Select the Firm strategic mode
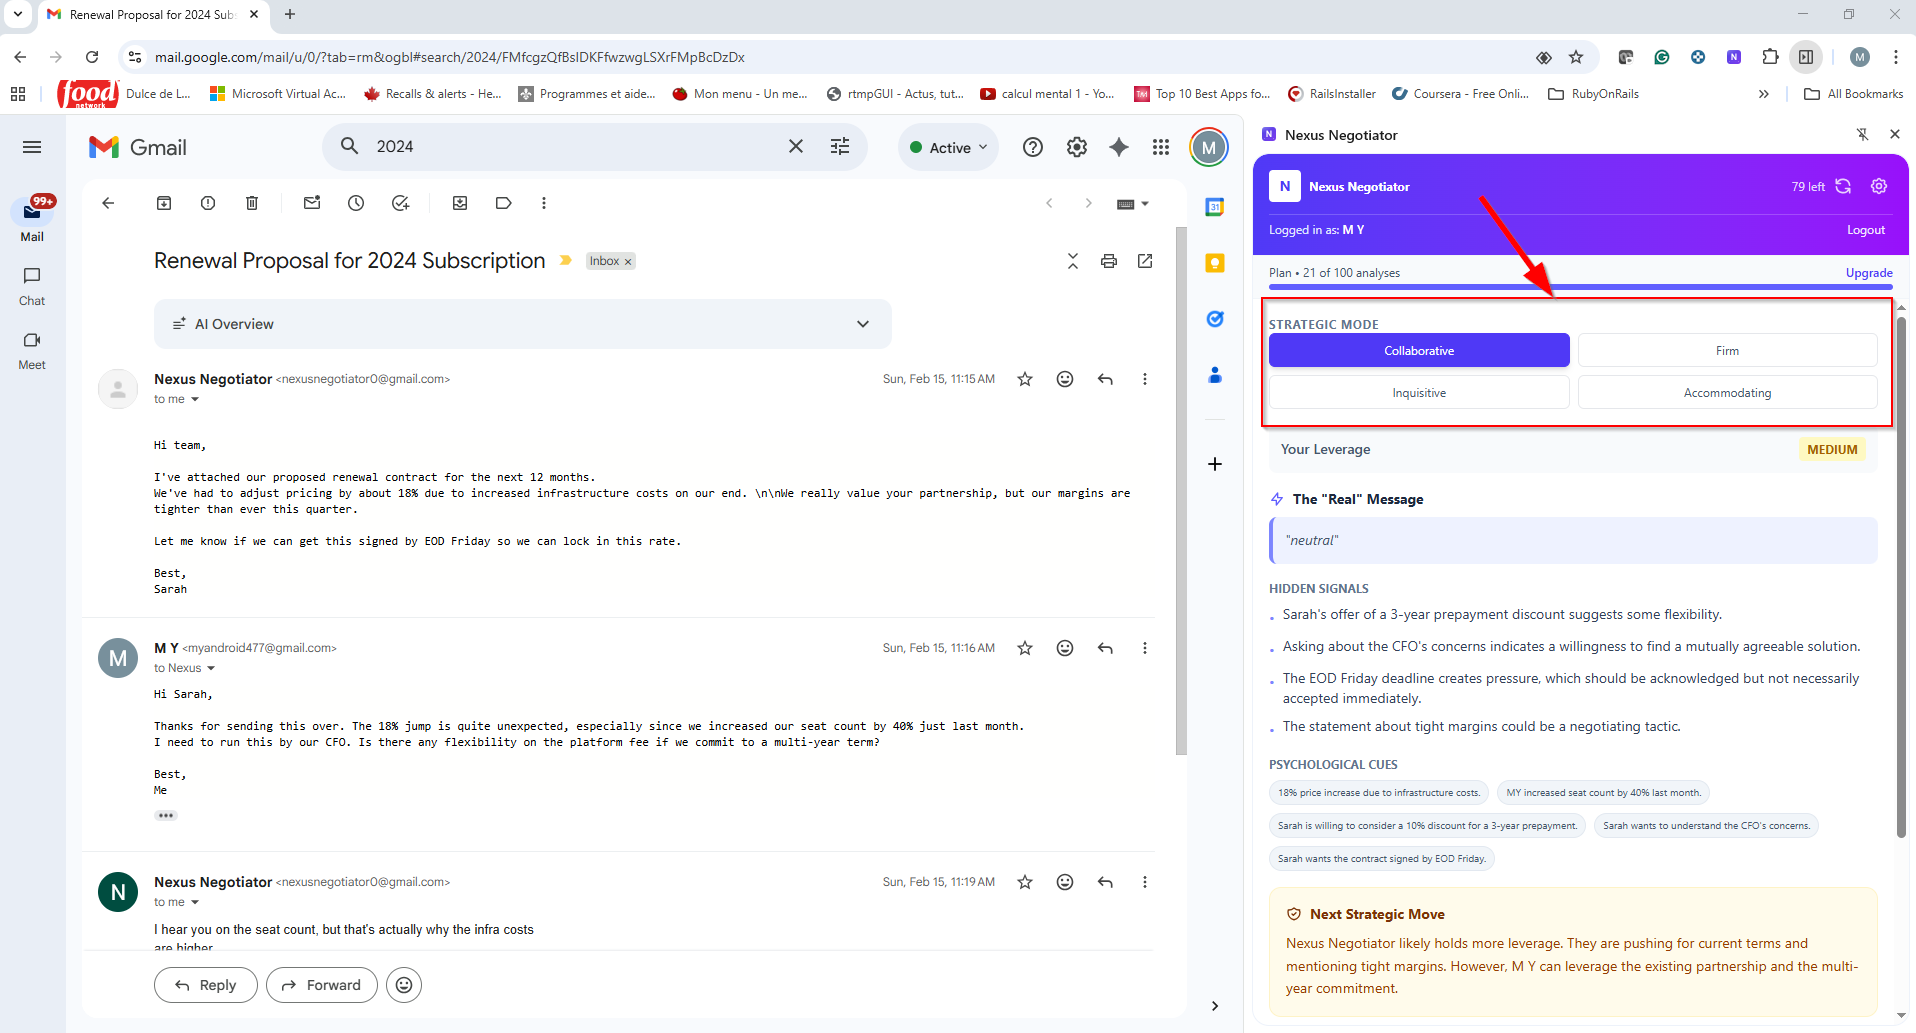This screenshot has height=1033, width=1916. tap(1726, 351)
